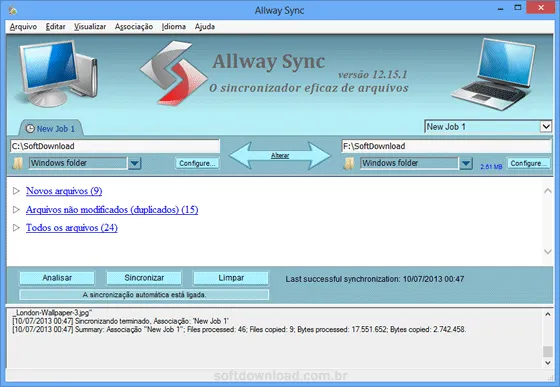Viewport: 560px width, 387px height.
Task: Click file list scrollbar down arrow
Action: pos(548,252)
